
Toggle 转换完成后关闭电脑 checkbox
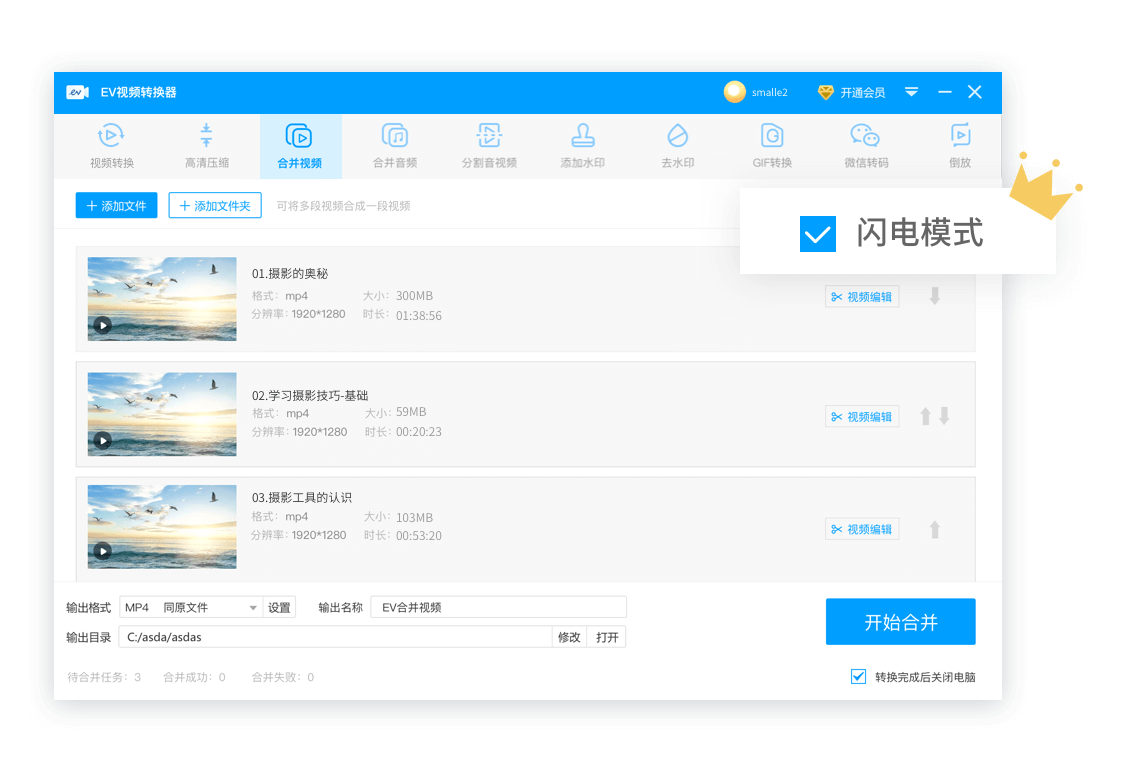pyautogui.click(x=858, y=676)
